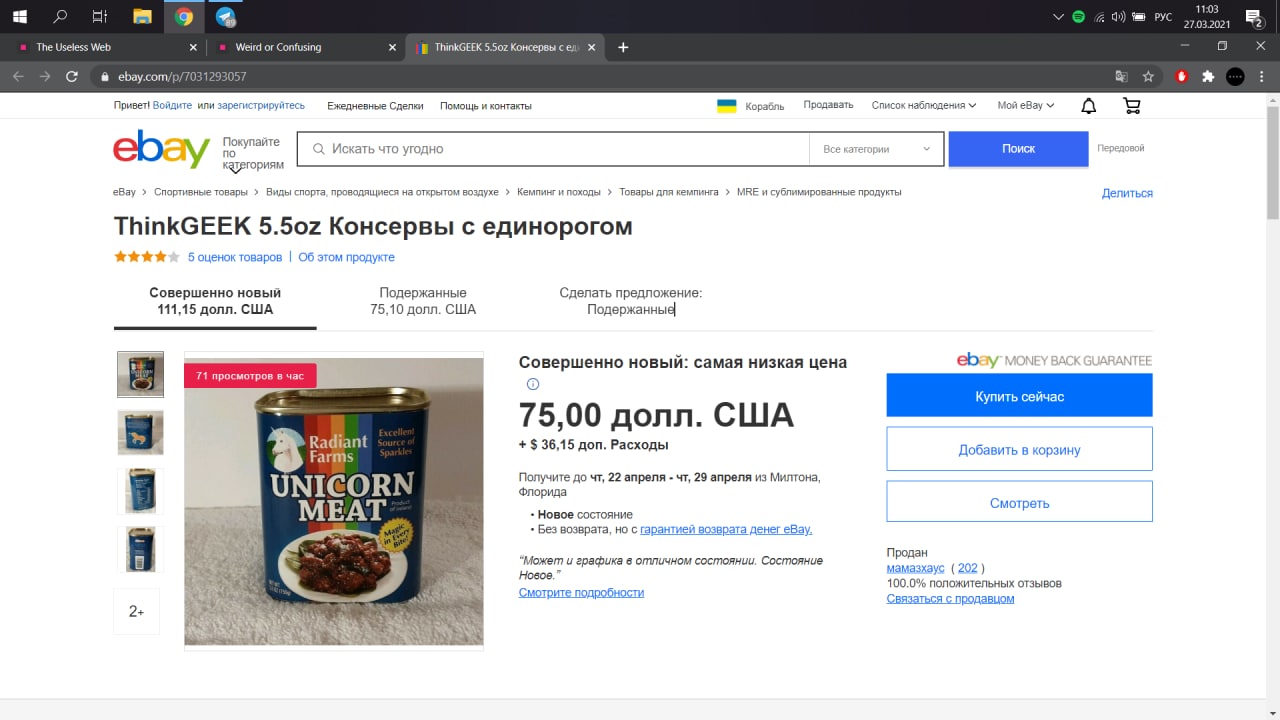The height and width of the screenshot is (720, 1280).
Task: Click the blue Buy It Now button
Action: (1019, 395)
